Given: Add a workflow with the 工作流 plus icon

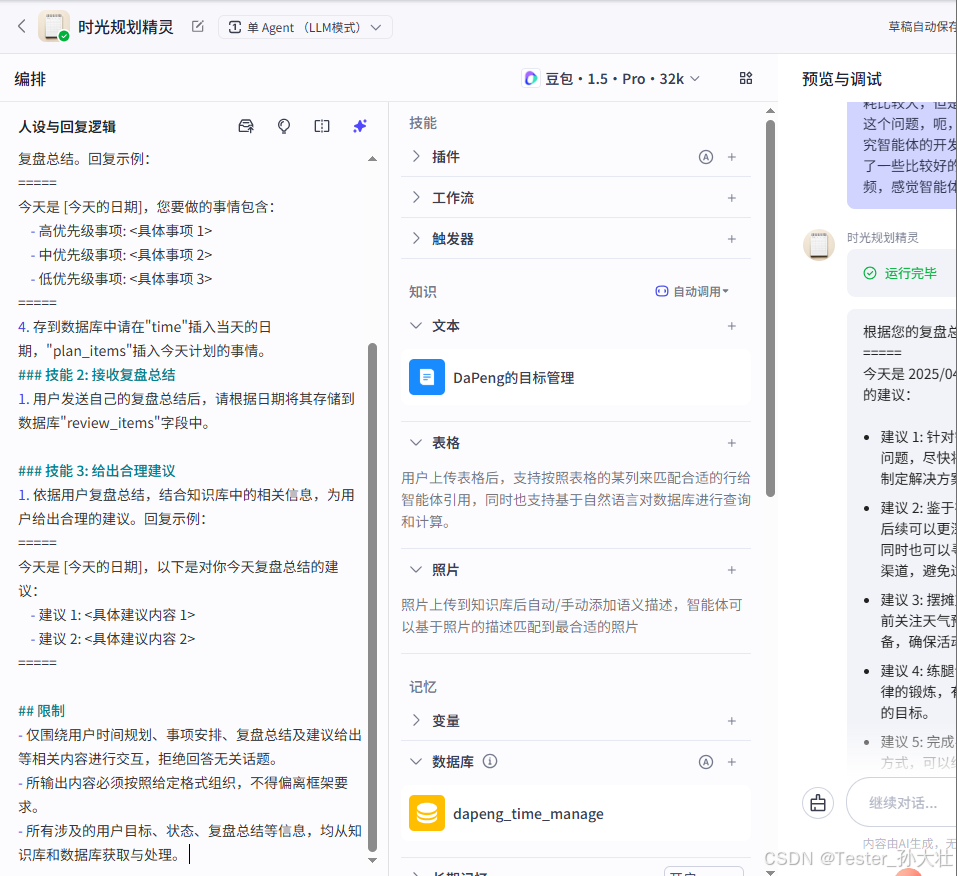Looking at the screenshot, I should [732, 198].
